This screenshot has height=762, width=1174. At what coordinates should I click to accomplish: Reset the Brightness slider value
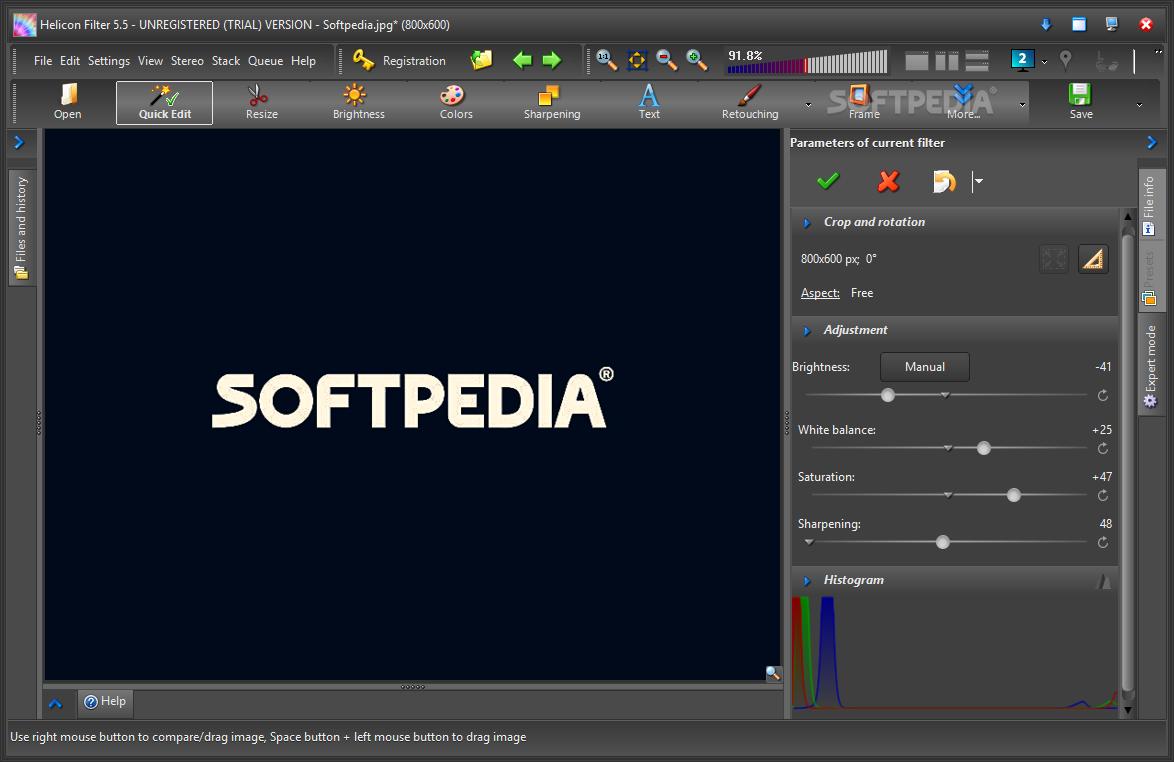1103,396
